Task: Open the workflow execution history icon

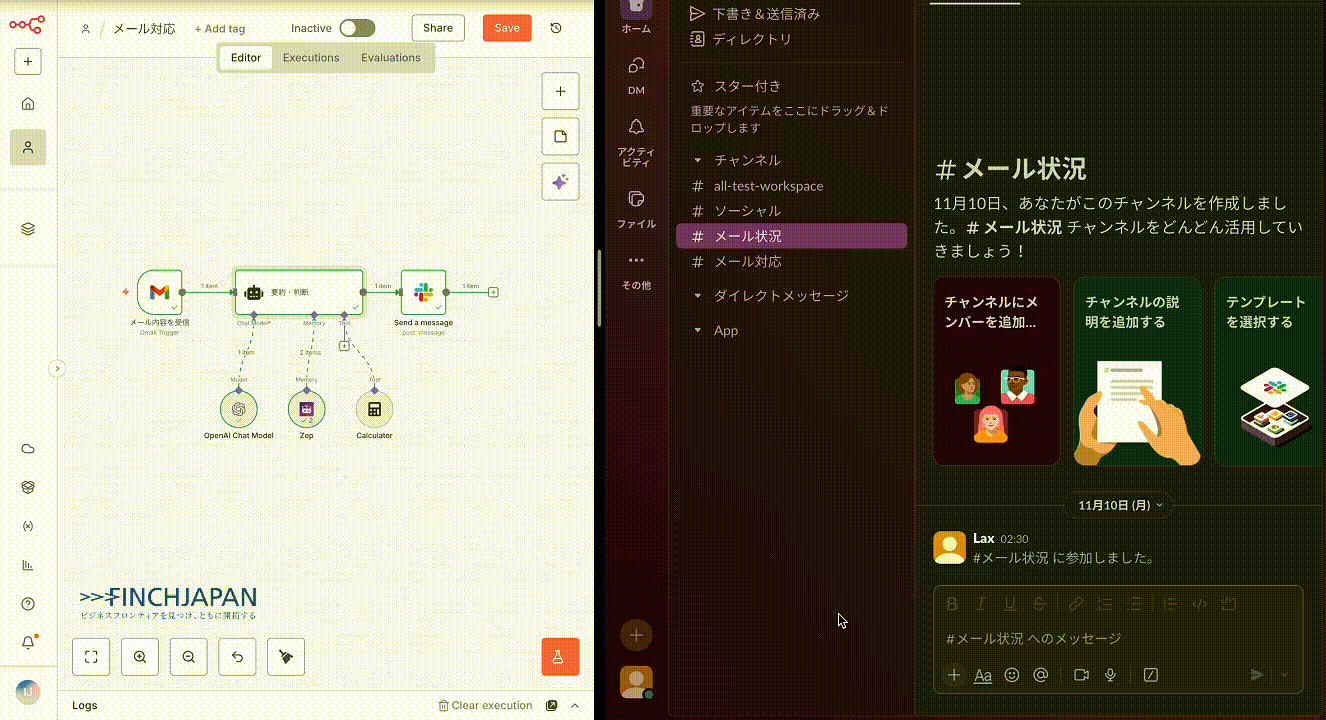Action: click(x=556, y=28)
